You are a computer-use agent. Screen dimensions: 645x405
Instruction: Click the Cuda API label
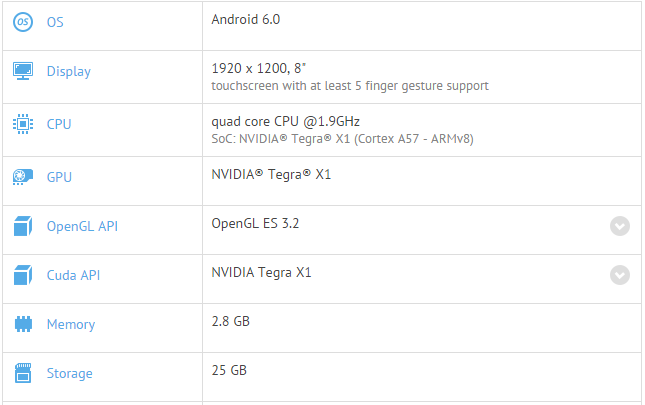[74, 275]
